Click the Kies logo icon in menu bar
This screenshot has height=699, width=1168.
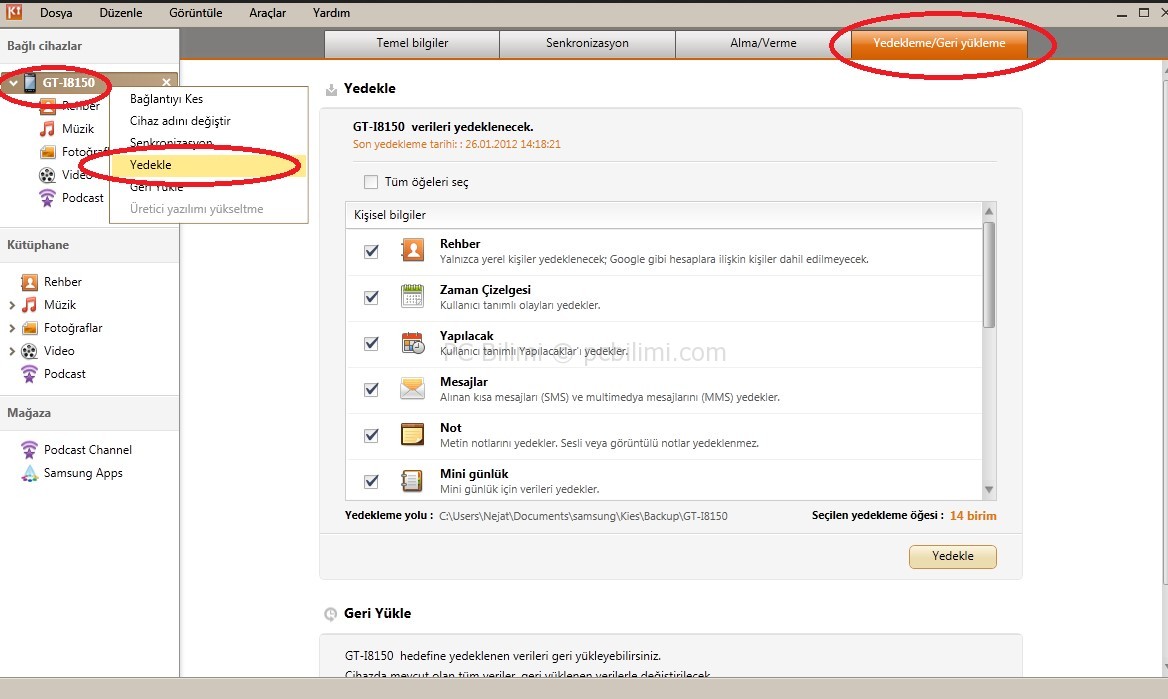[x=13, y=11]
